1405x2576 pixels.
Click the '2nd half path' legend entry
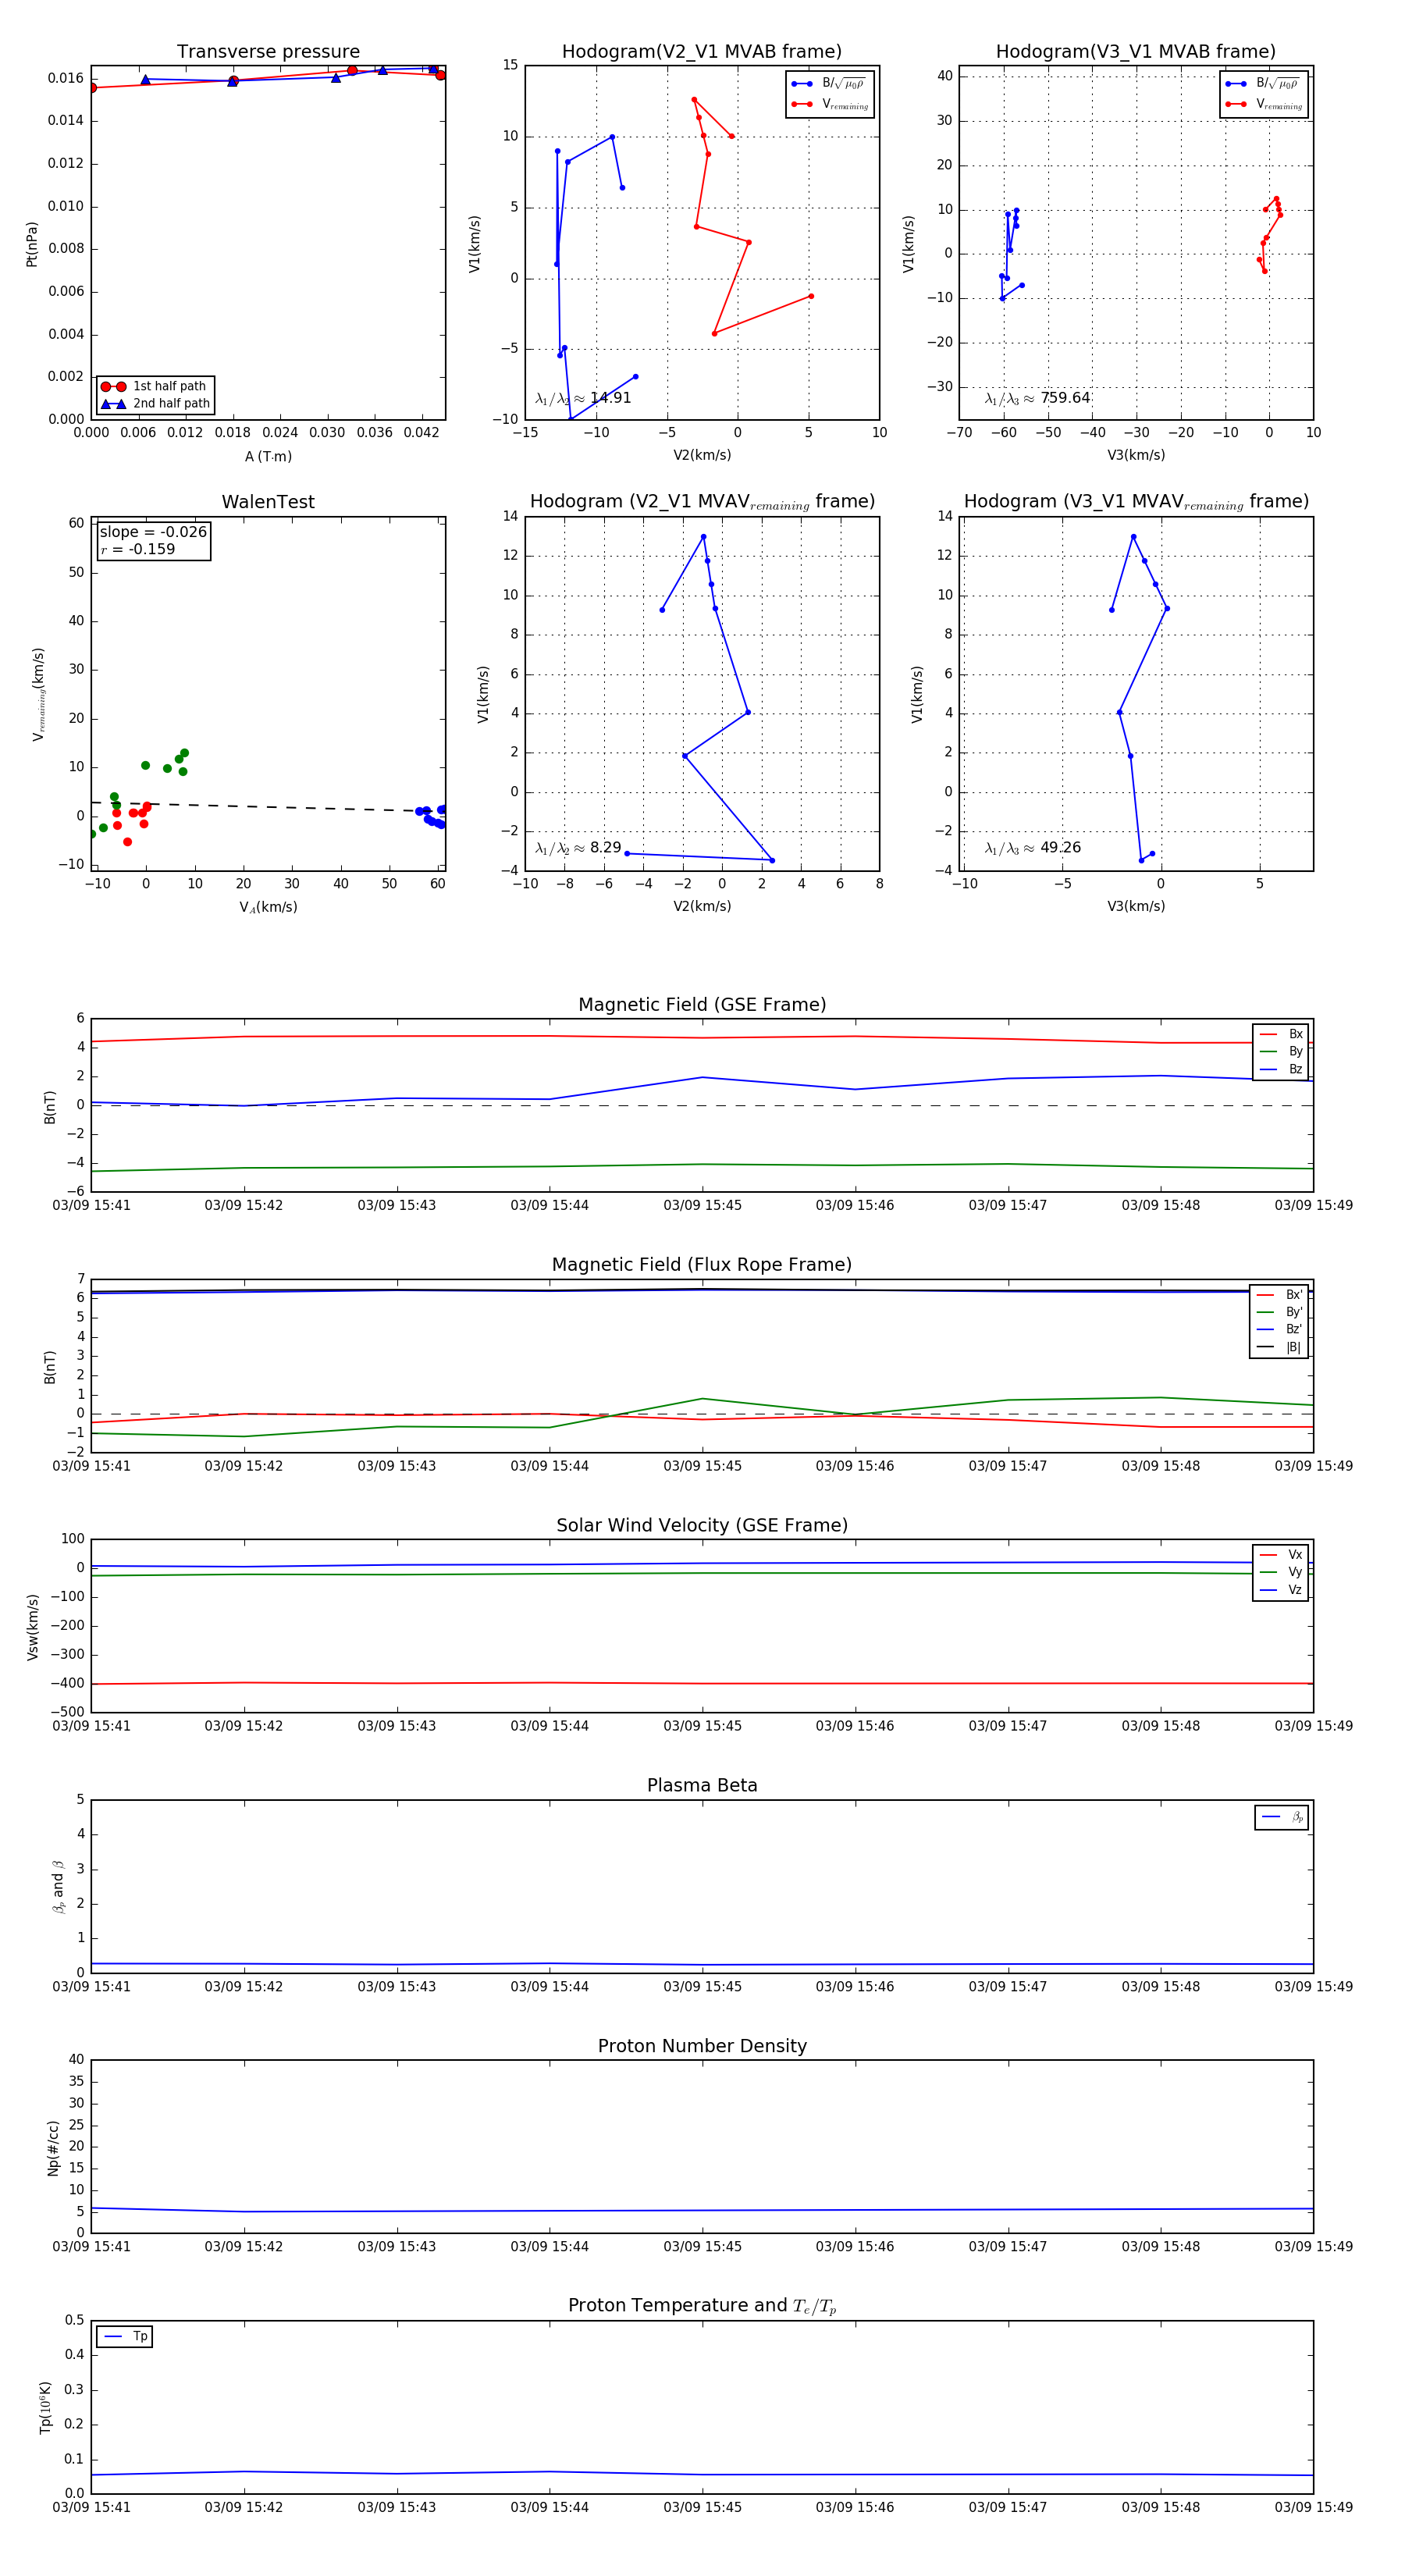[155, 404]
